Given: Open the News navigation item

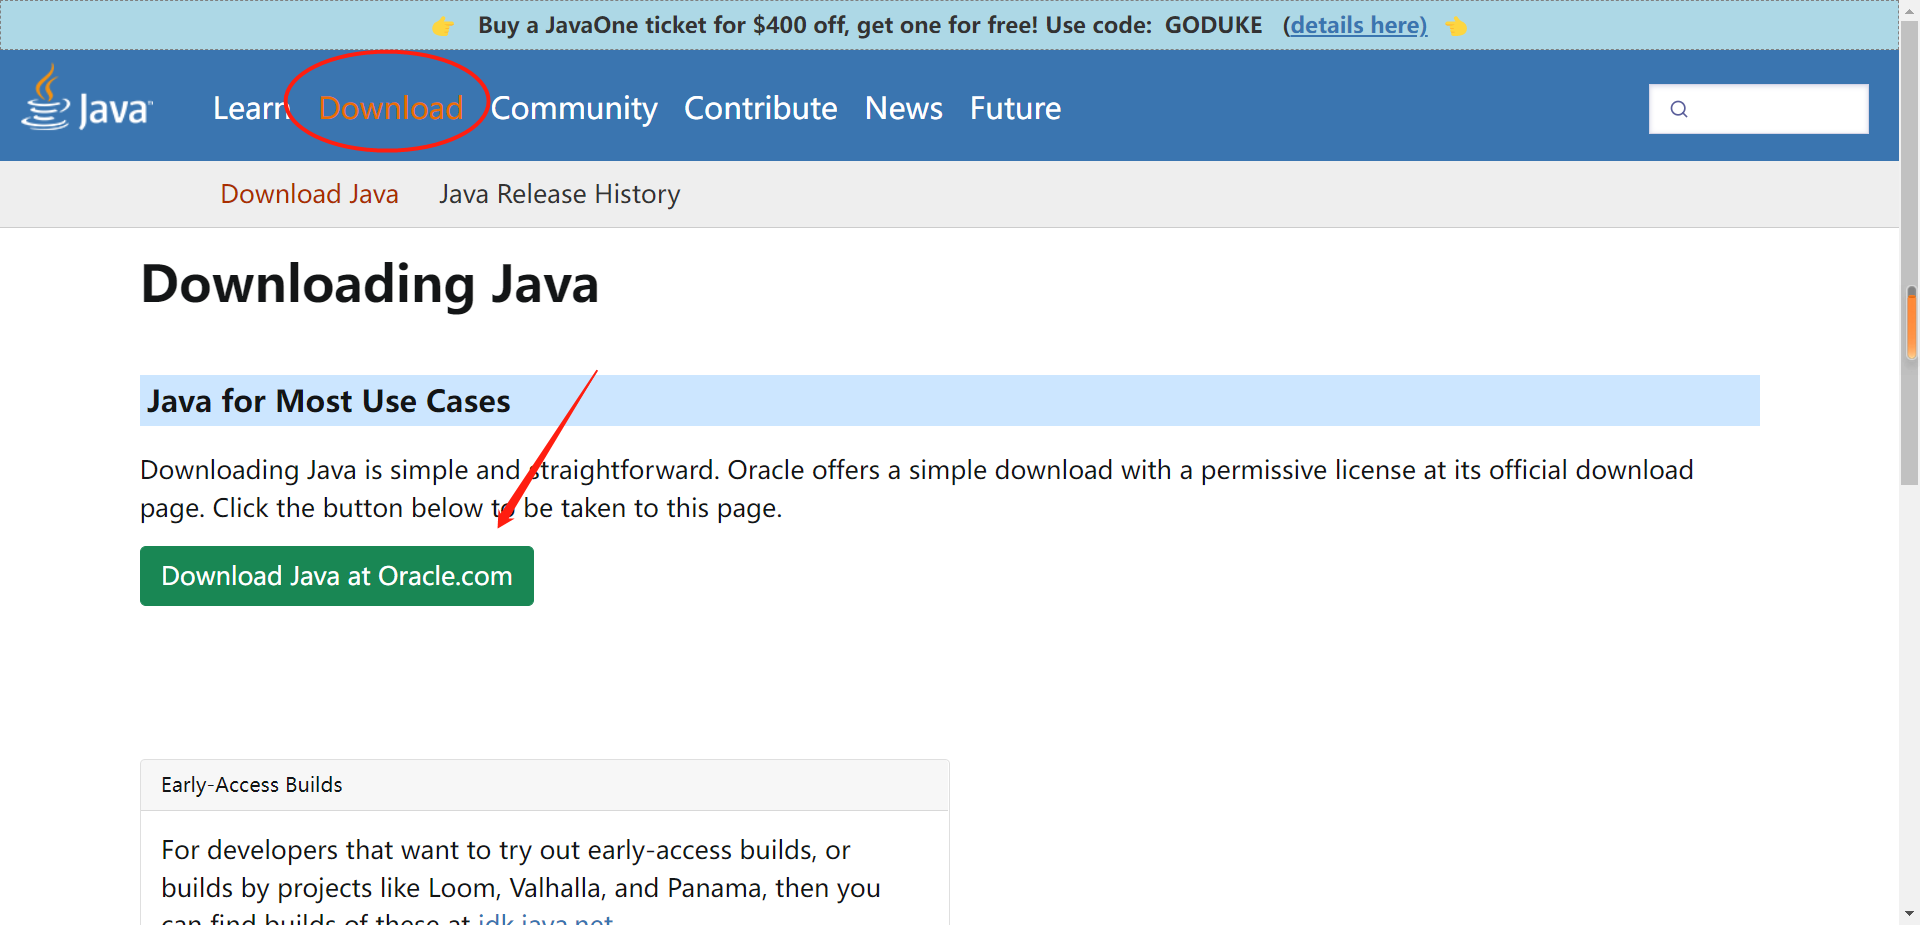Looking at the screenshot, I should 903,108.
